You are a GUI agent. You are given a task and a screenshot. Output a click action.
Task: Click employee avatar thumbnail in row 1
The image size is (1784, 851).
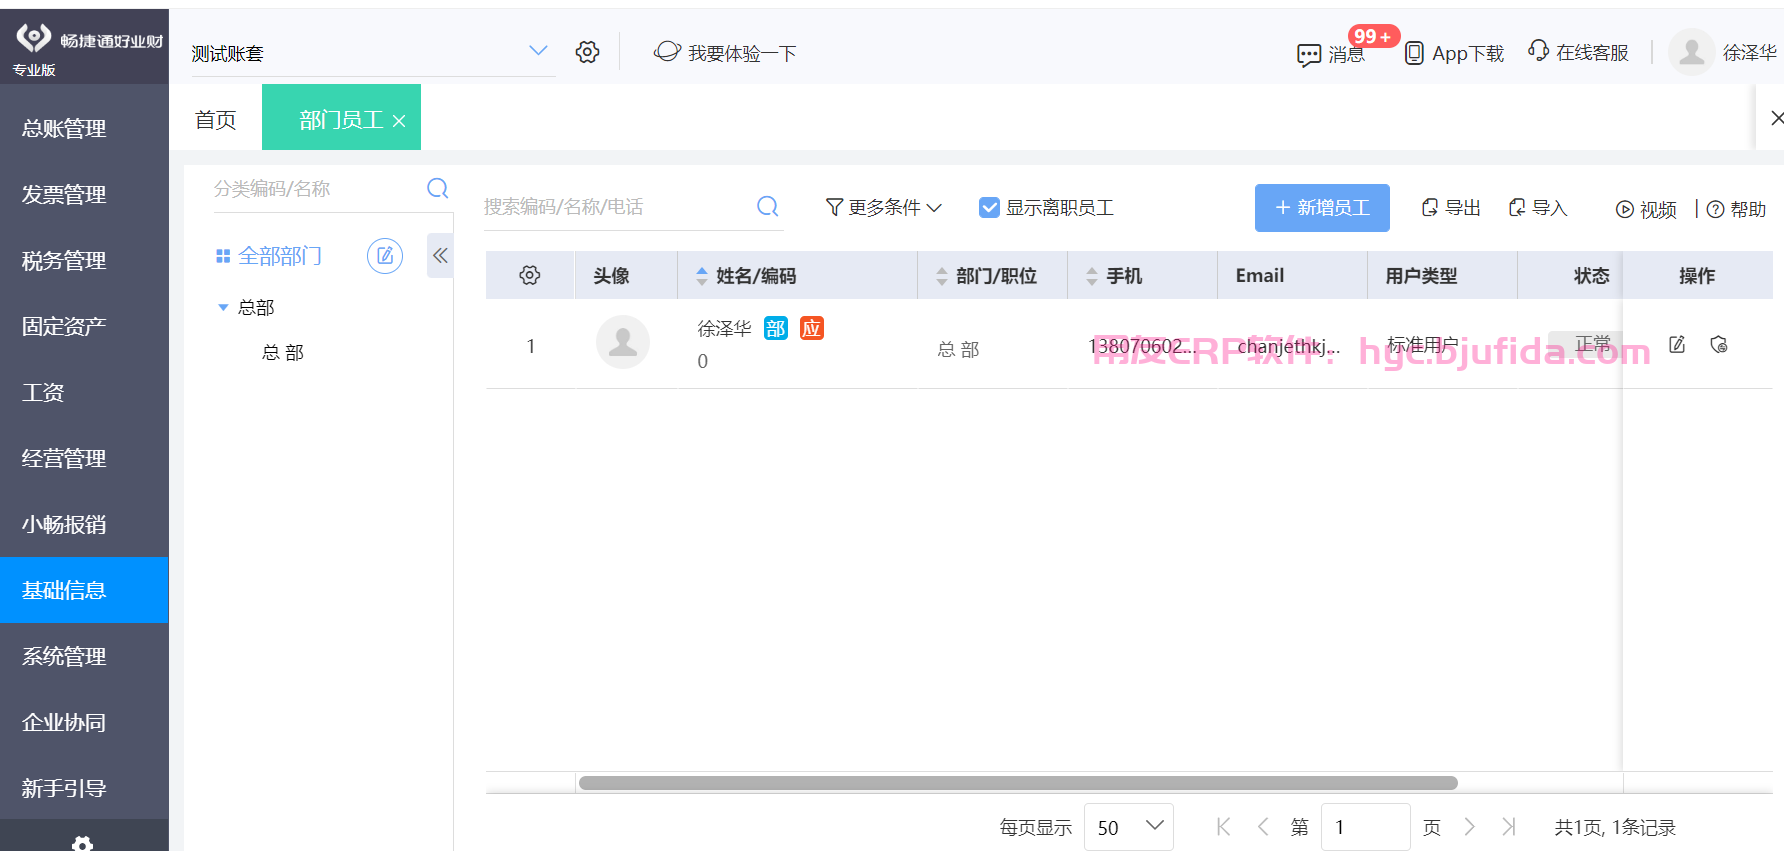click(x=623, y=342)
